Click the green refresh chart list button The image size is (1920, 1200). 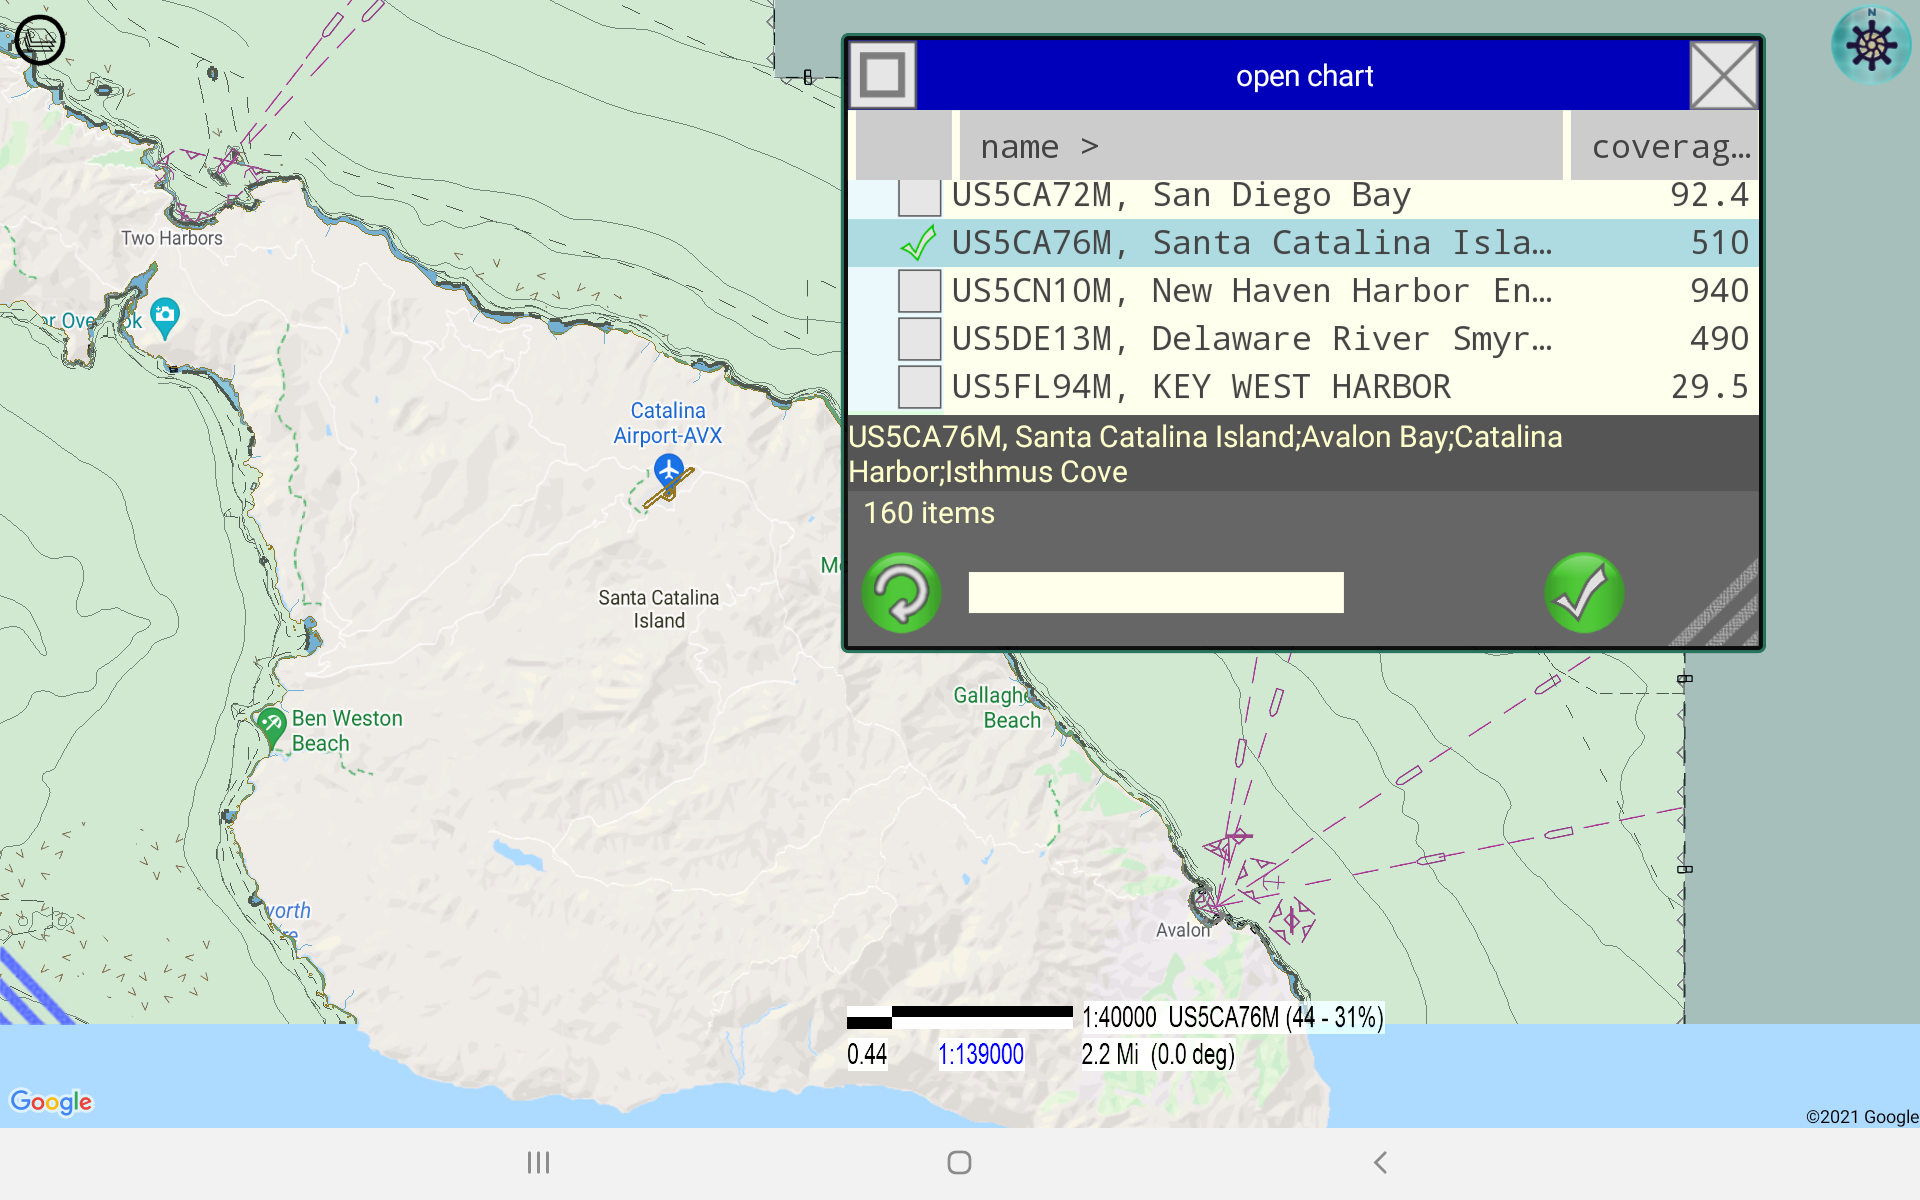tap(901, 593)
